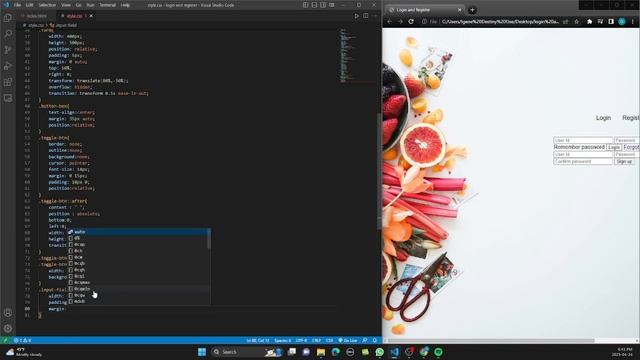Reload the page in the browser
Image resolution: width=640 pixels, height=360 pixels.
coord(411,22)
